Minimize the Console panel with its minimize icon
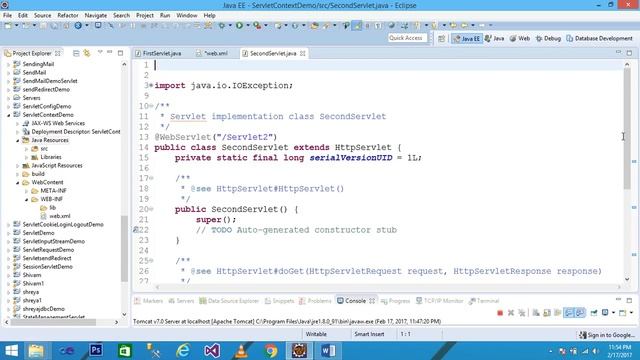 618,300
